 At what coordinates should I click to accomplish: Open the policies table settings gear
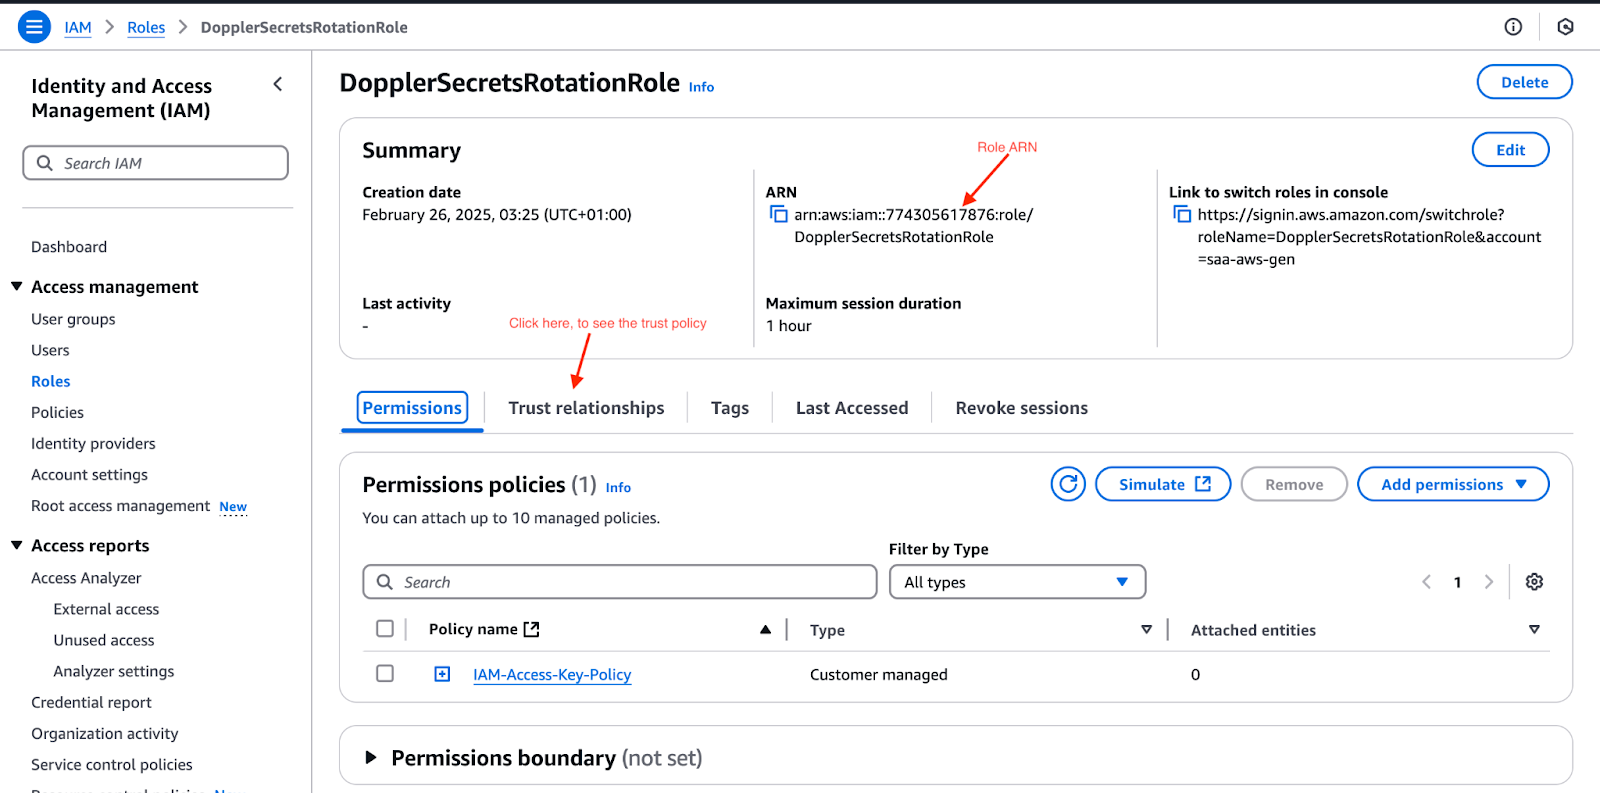tap(1534, 582)
